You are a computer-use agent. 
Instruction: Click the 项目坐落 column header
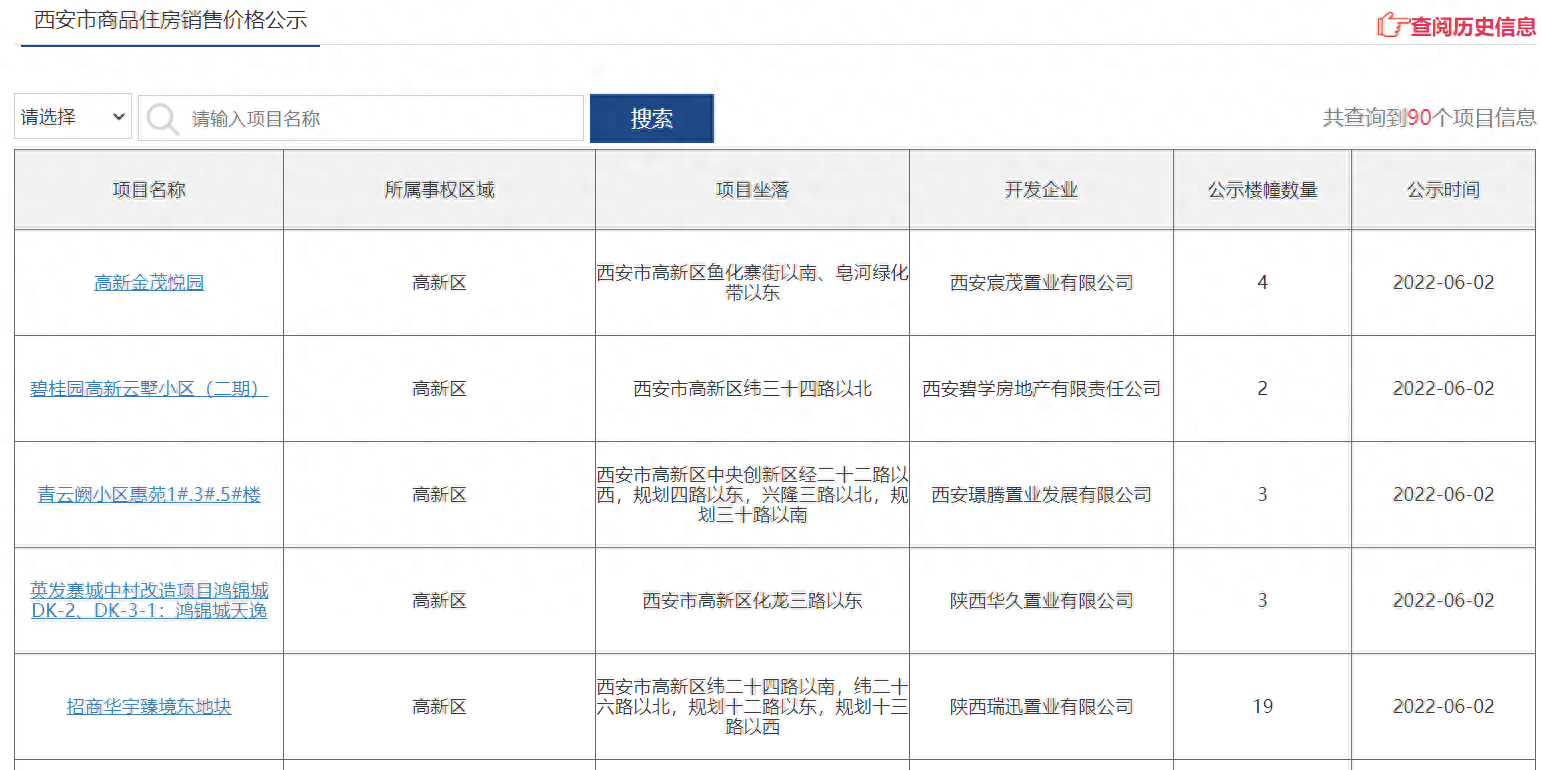(752, 190)
